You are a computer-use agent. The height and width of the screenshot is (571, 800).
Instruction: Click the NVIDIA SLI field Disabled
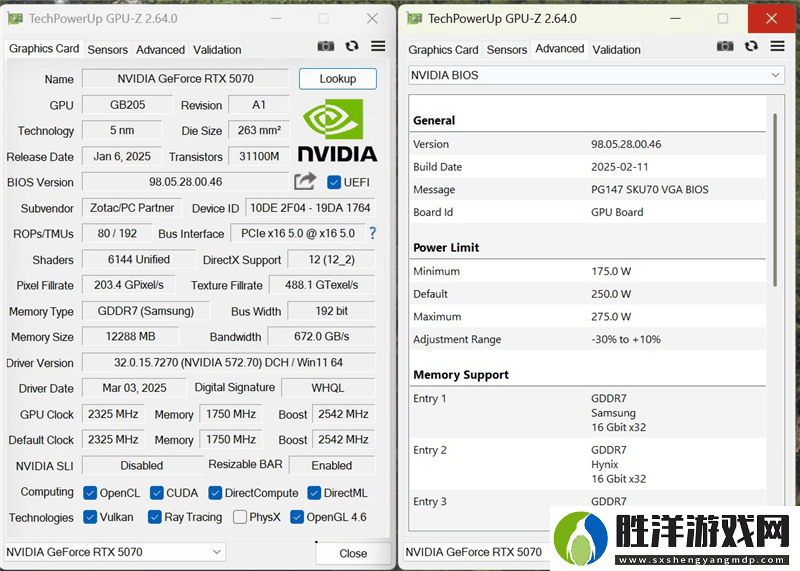(142, 465)
